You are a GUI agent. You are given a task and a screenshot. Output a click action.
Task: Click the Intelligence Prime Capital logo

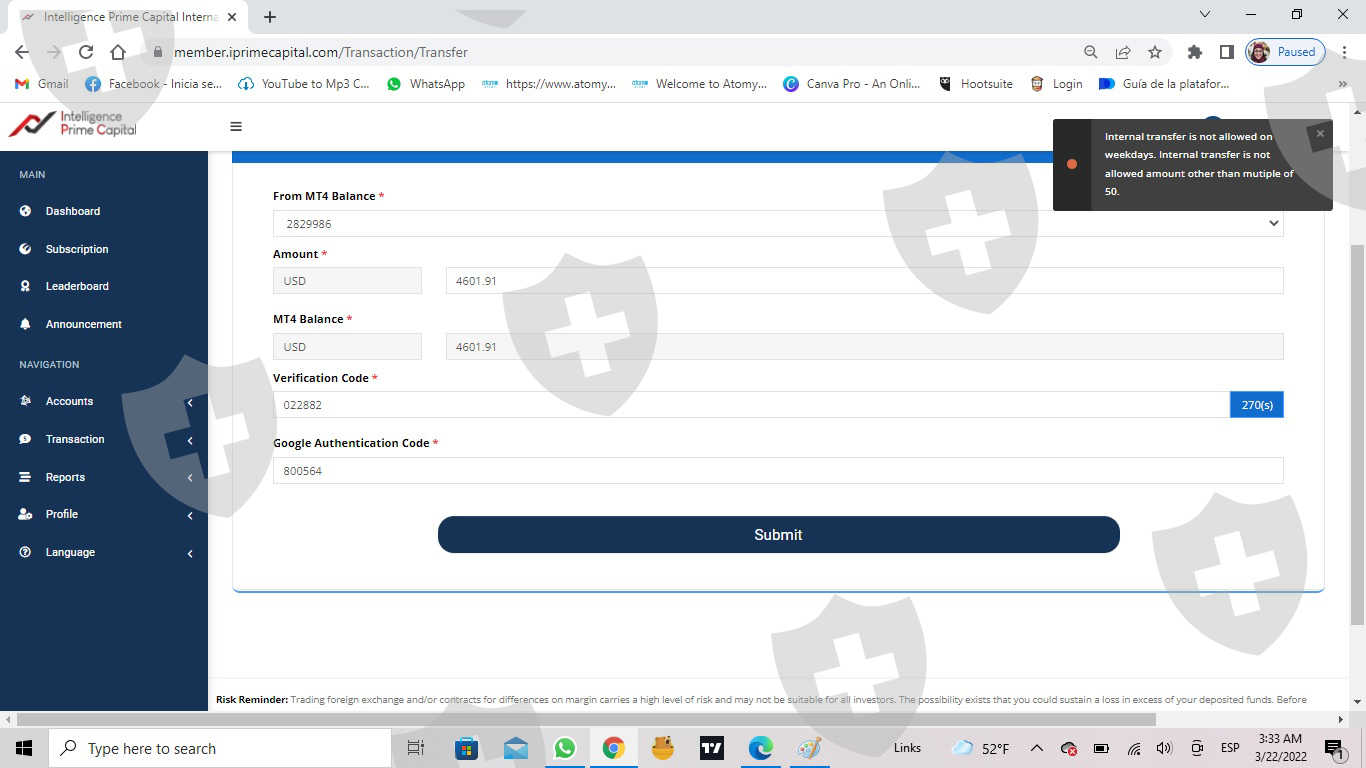click(x=73, y=124)
